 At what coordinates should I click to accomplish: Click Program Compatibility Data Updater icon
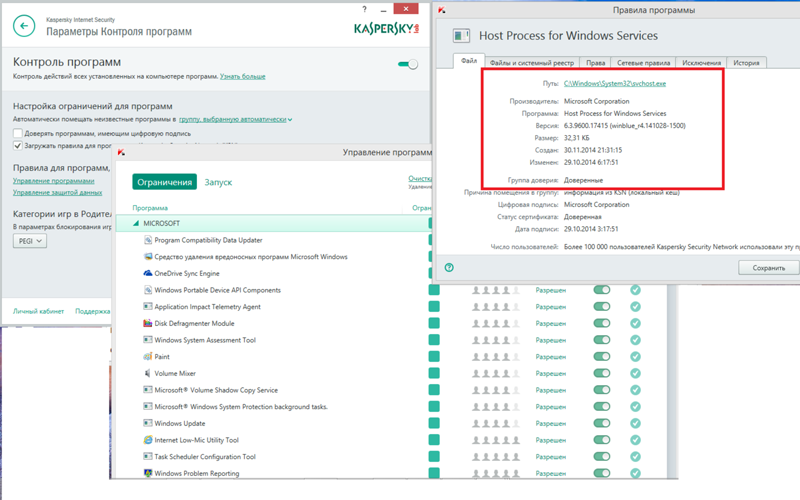(x=148, y=240)
